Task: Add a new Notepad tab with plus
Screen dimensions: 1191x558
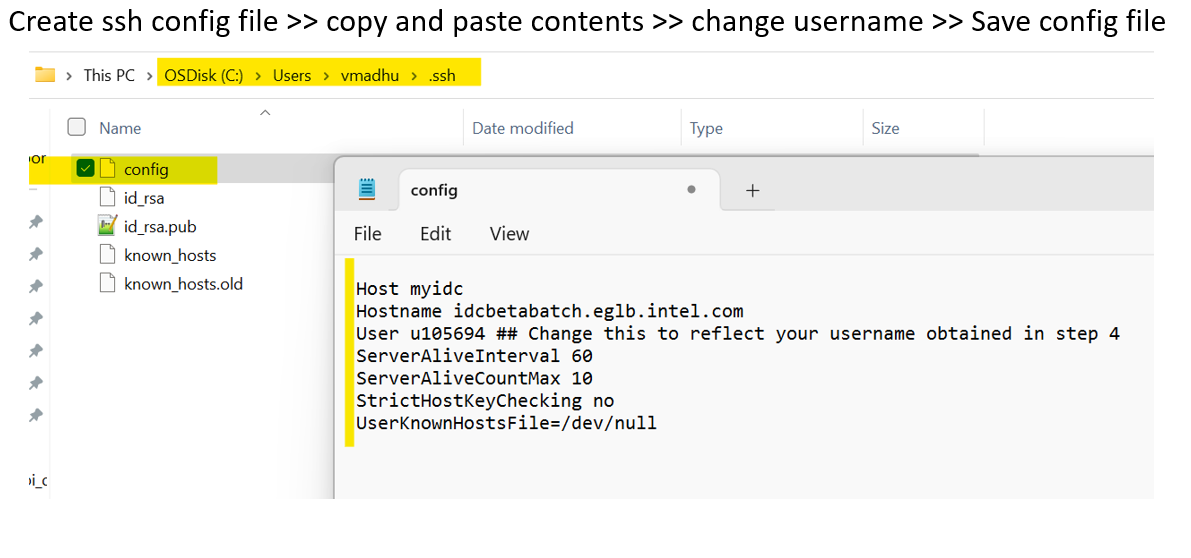Action: tap(753, 191)
